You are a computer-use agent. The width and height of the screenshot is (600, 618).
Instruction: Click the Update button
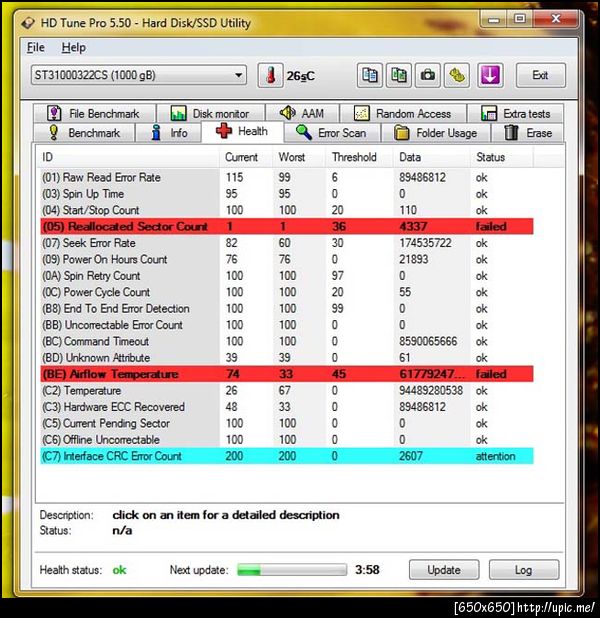coord(444,570)
